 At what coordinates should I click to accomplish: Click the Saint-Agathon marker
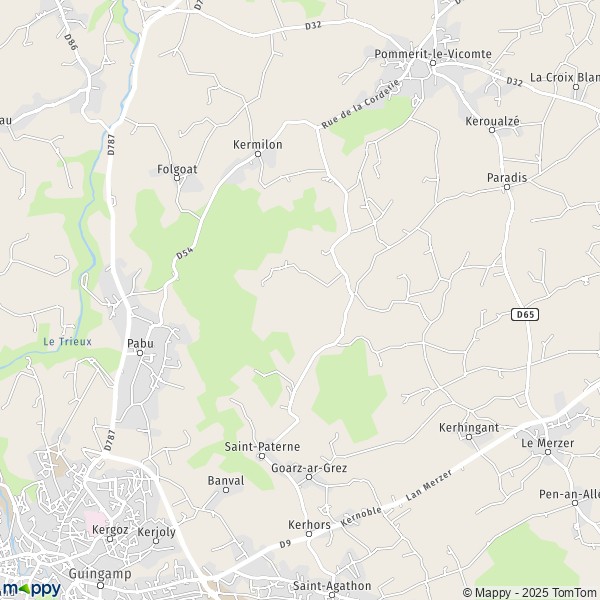[x=332, y=595]
